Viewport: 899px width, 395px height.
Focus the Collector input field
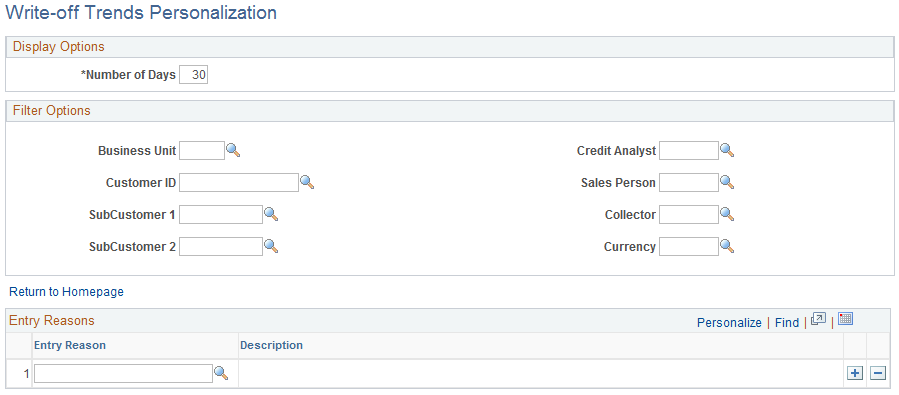689,215
